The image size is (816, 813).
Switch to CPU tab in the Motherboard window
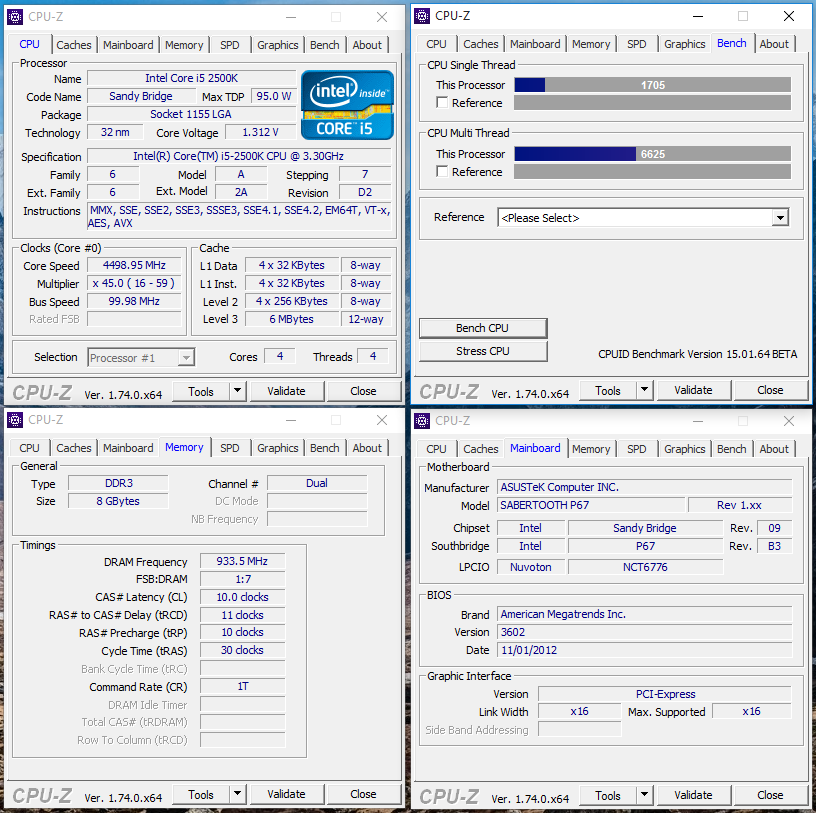tap(436, 449)
